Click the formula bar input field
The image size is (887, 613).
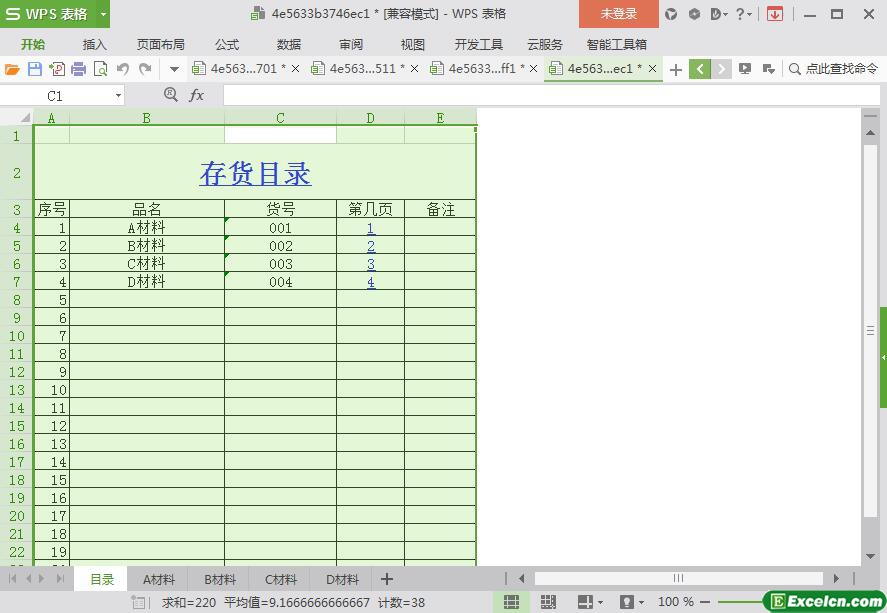pos(540,95)
